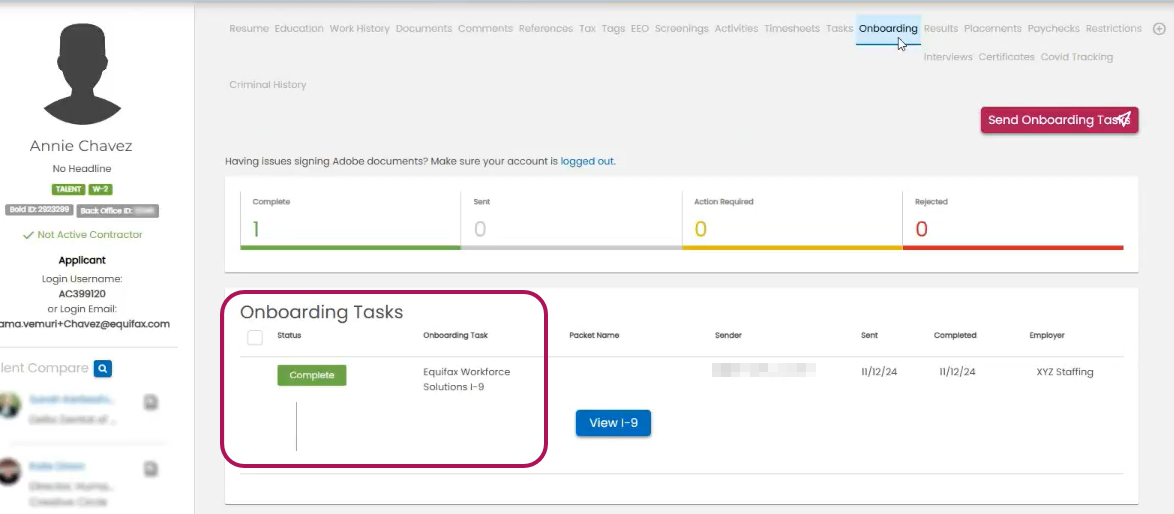The width and height of the screenshot is (1174, 514).
Task: Switch to the Tax tab
Action: (x=587, y=28)
